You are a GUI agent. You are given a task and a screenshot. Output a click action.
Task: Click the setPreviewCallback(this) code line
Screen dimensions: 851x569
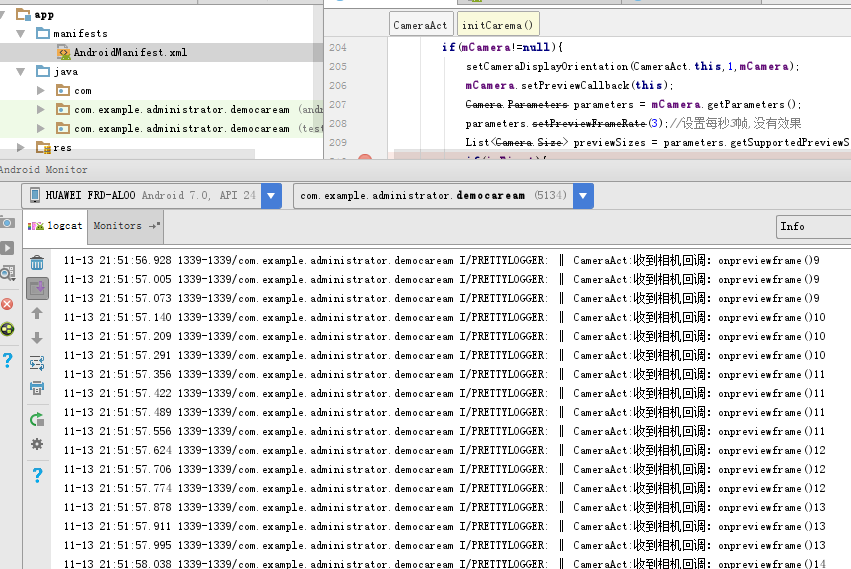click(x=569, y=86)
